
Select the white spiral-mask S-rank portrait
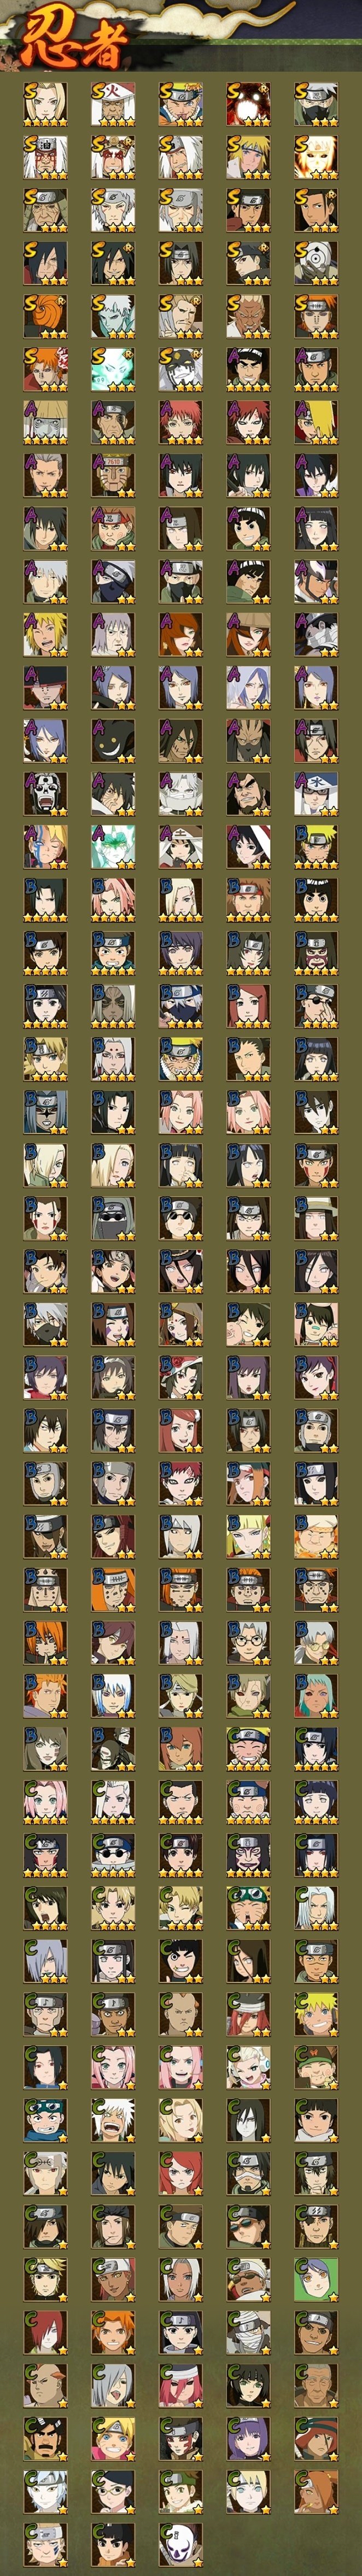click(x=315, y=262)
